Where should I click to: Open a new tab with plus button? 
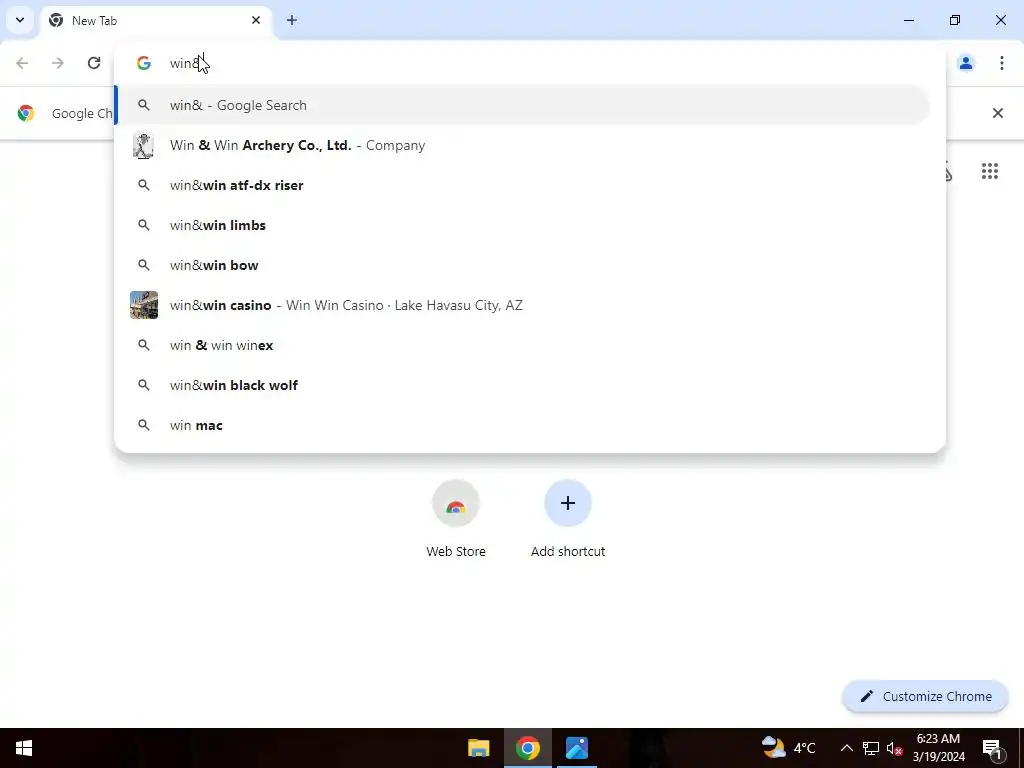tap(292, 20)
